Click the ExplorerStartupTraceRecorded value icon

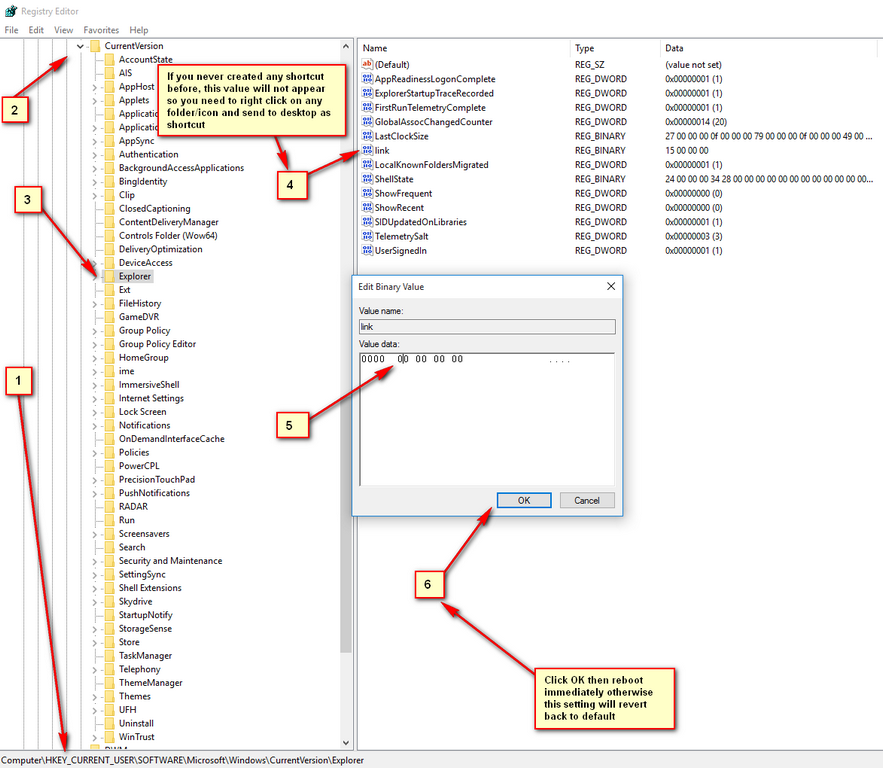[368, 93]
